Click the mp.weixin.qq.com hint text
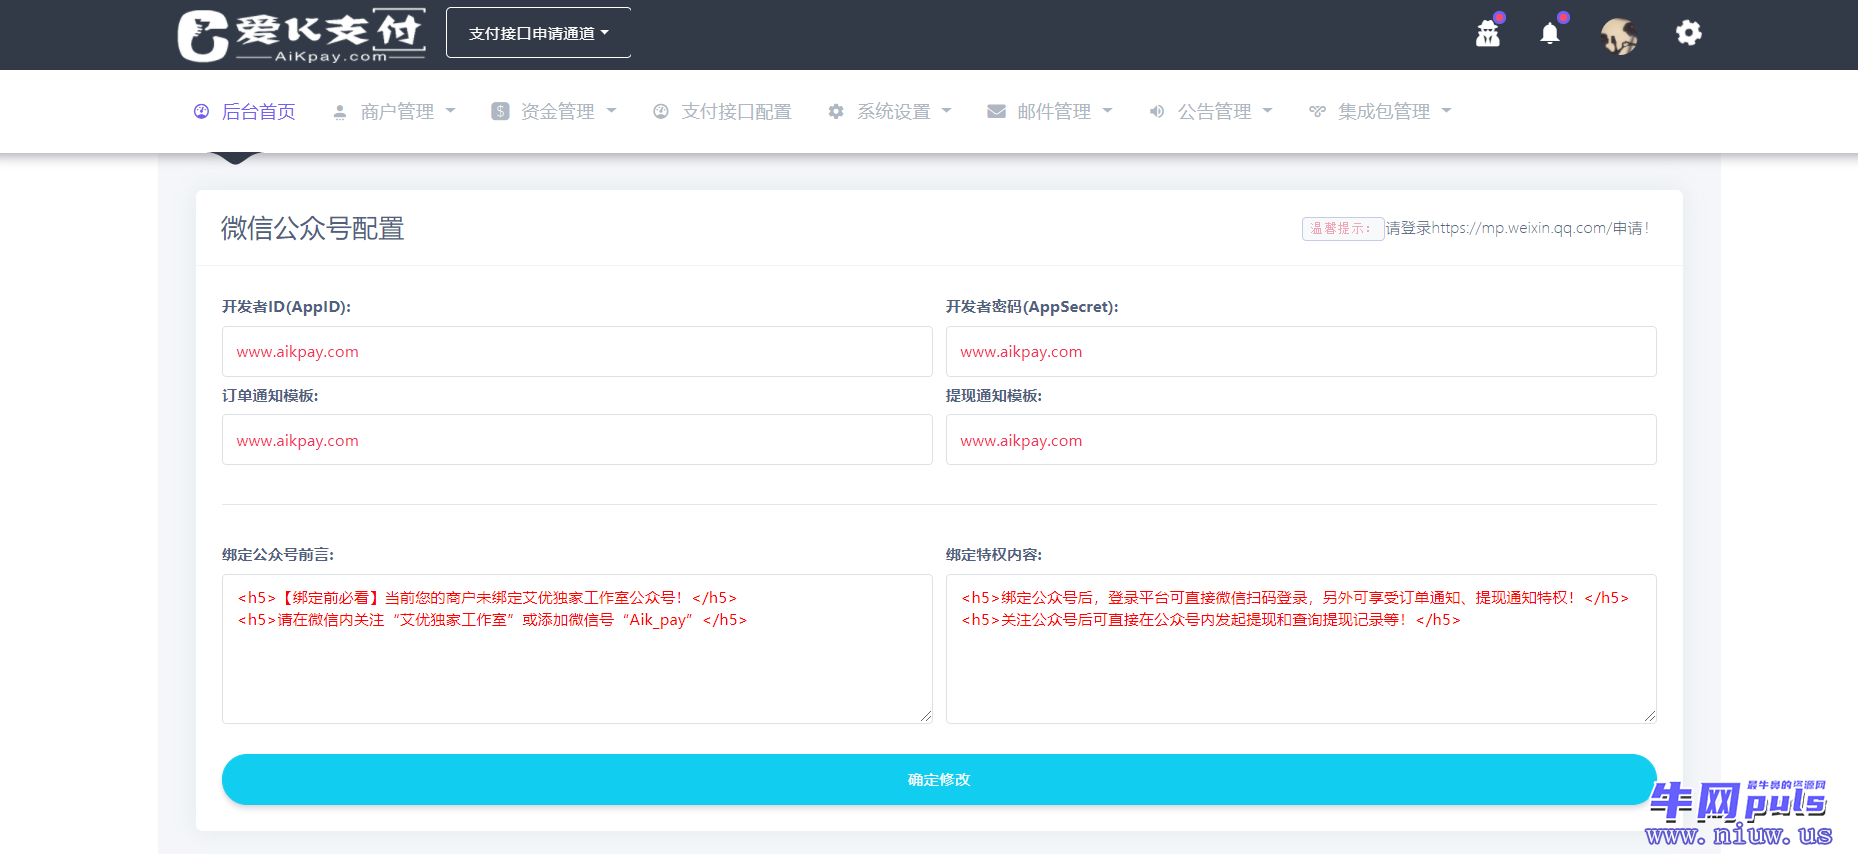Viewport: 1858px width, 854px height. click(1517, 228)
